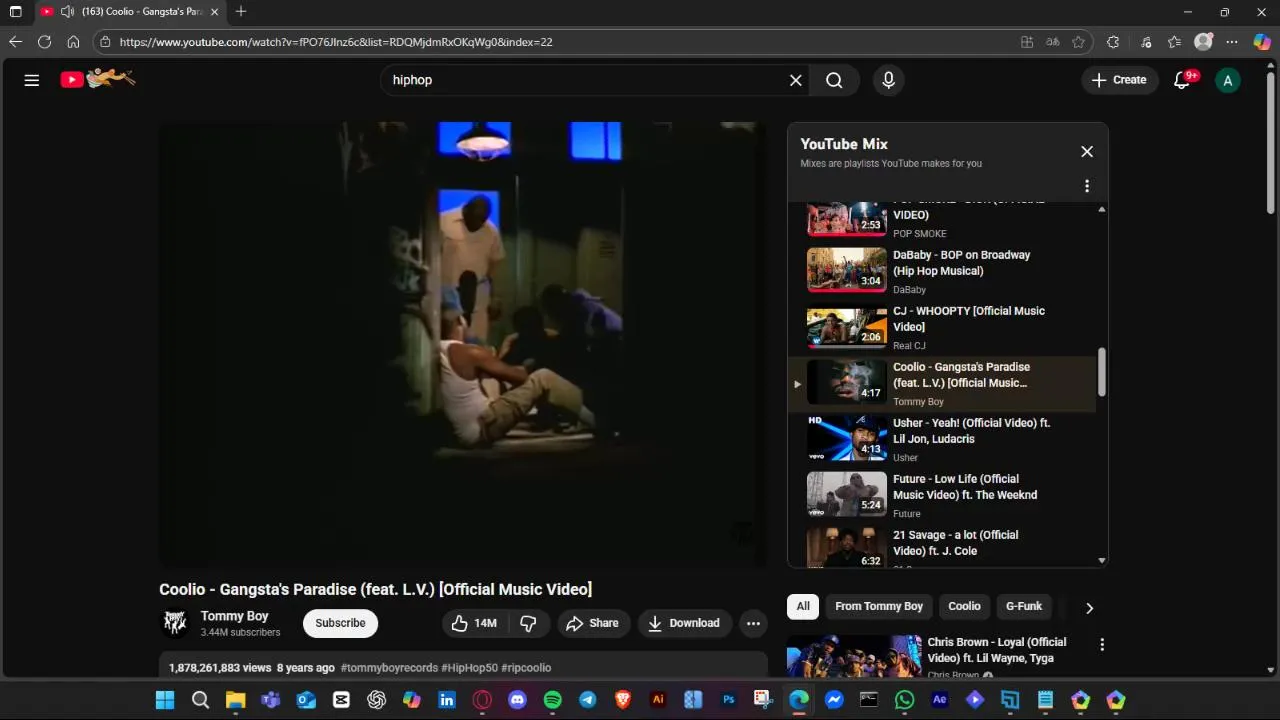This screenshot has width=1280, height=720.
Task: Like the Gangsta's Paradise video
Action: point(473,623)
